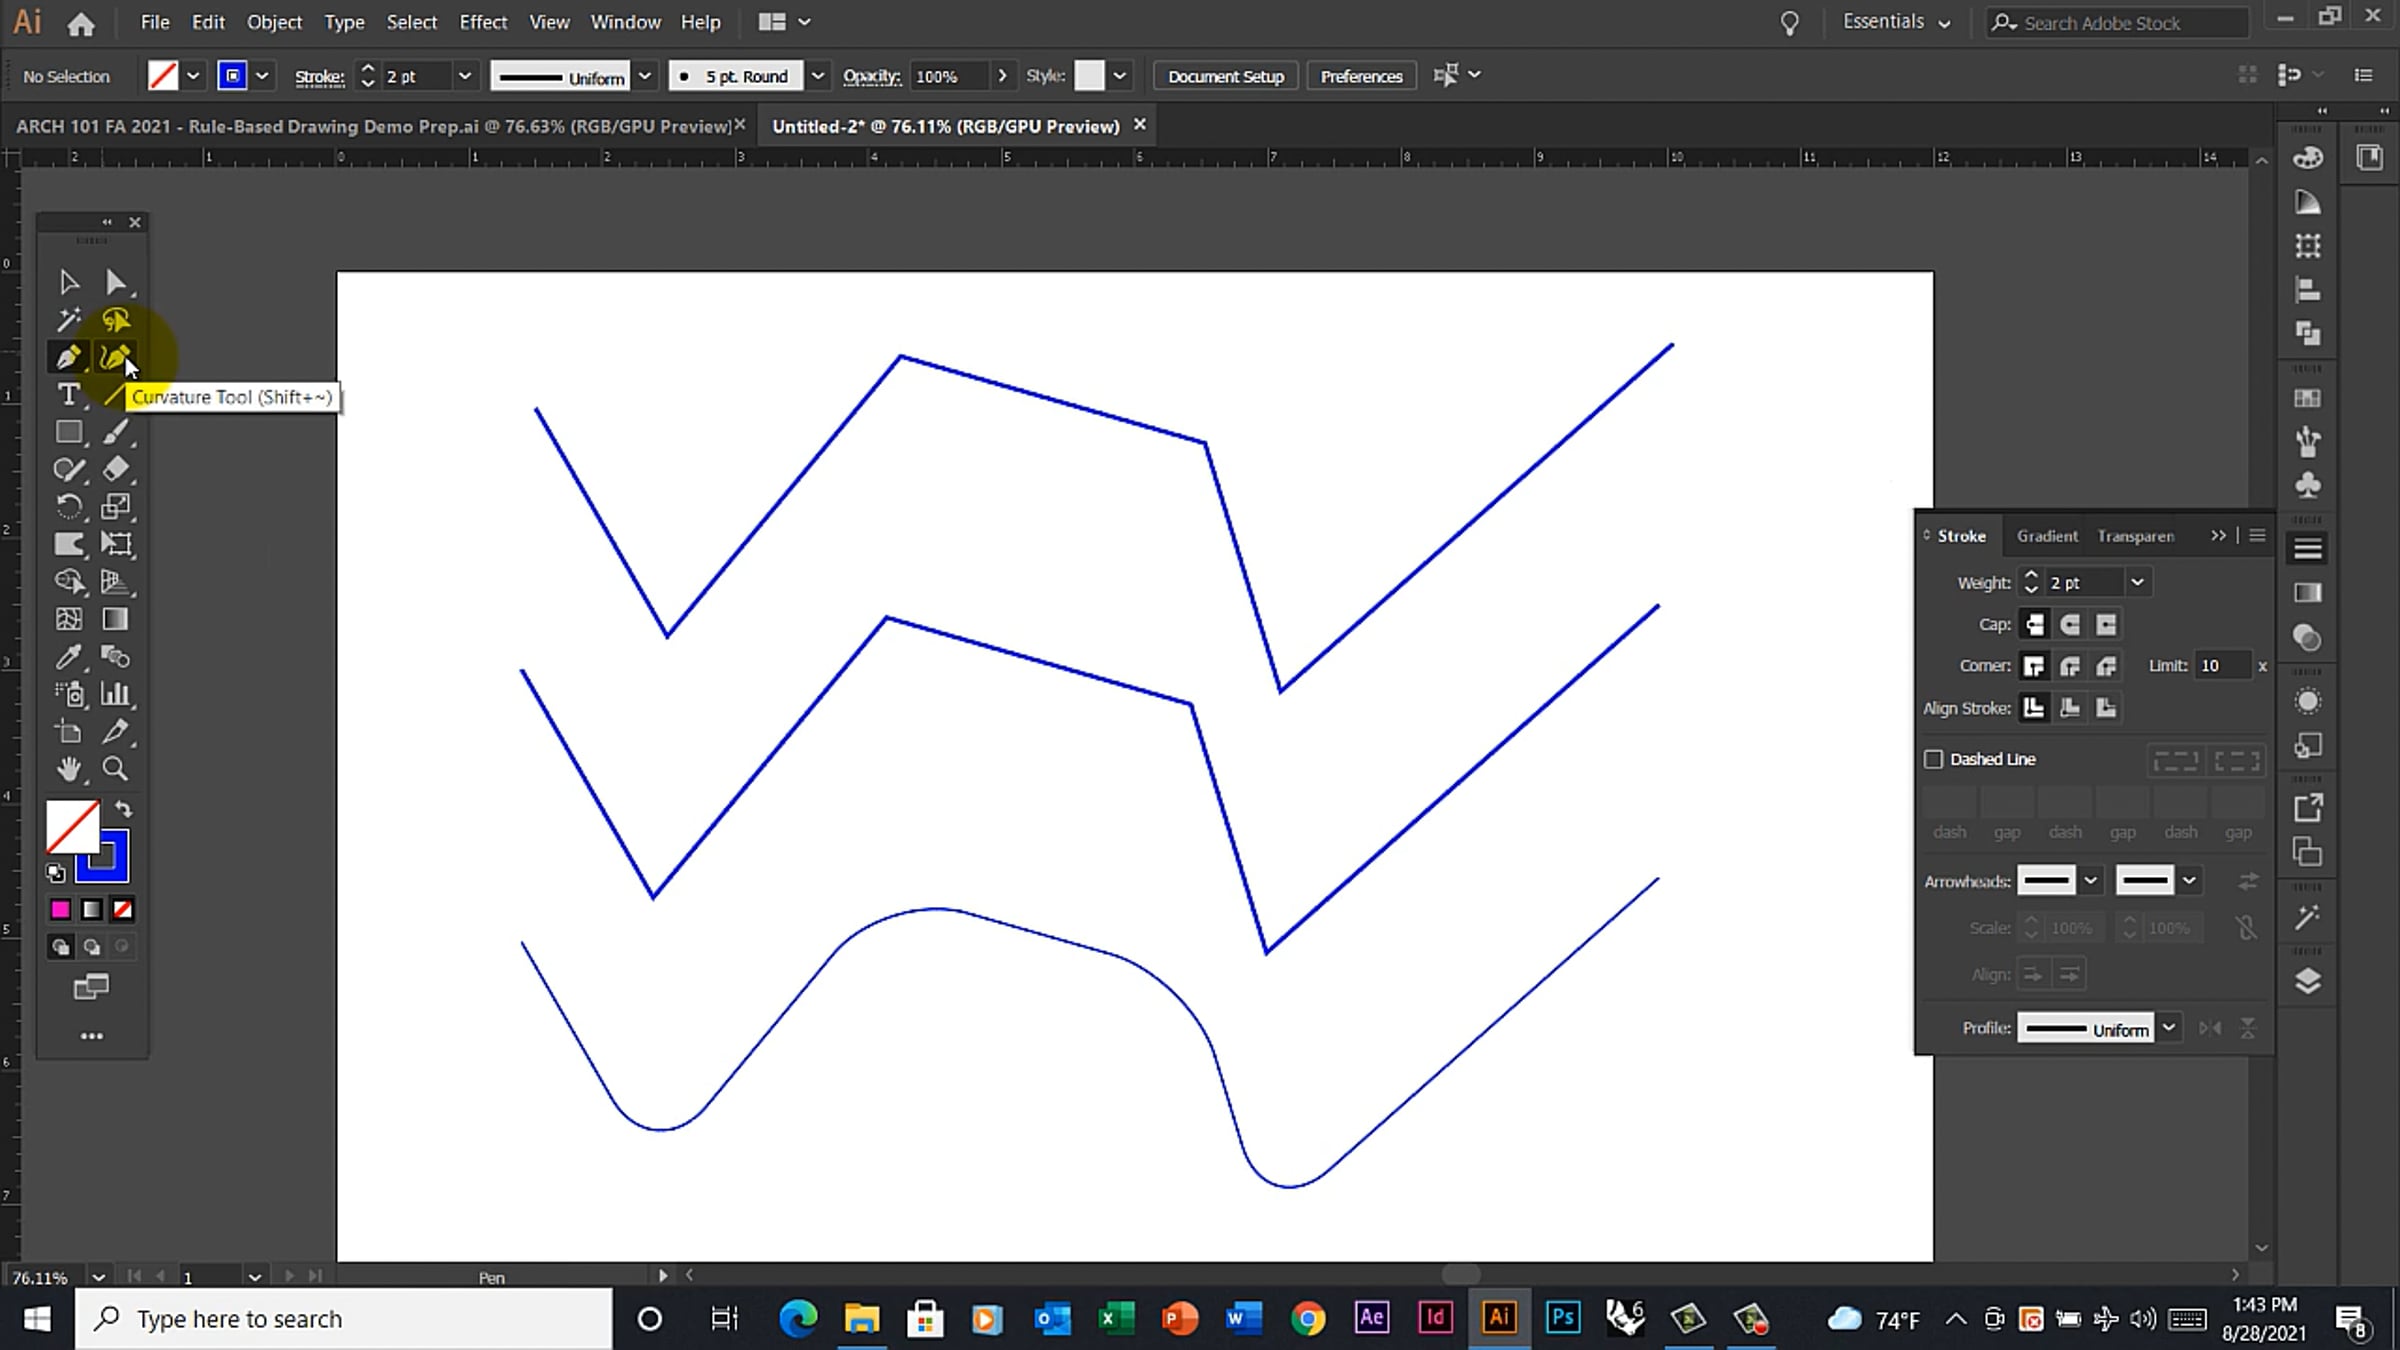Select the Direct Selection tool
This screenshot has width=2400, height=1350.
[x=115, y=283]
